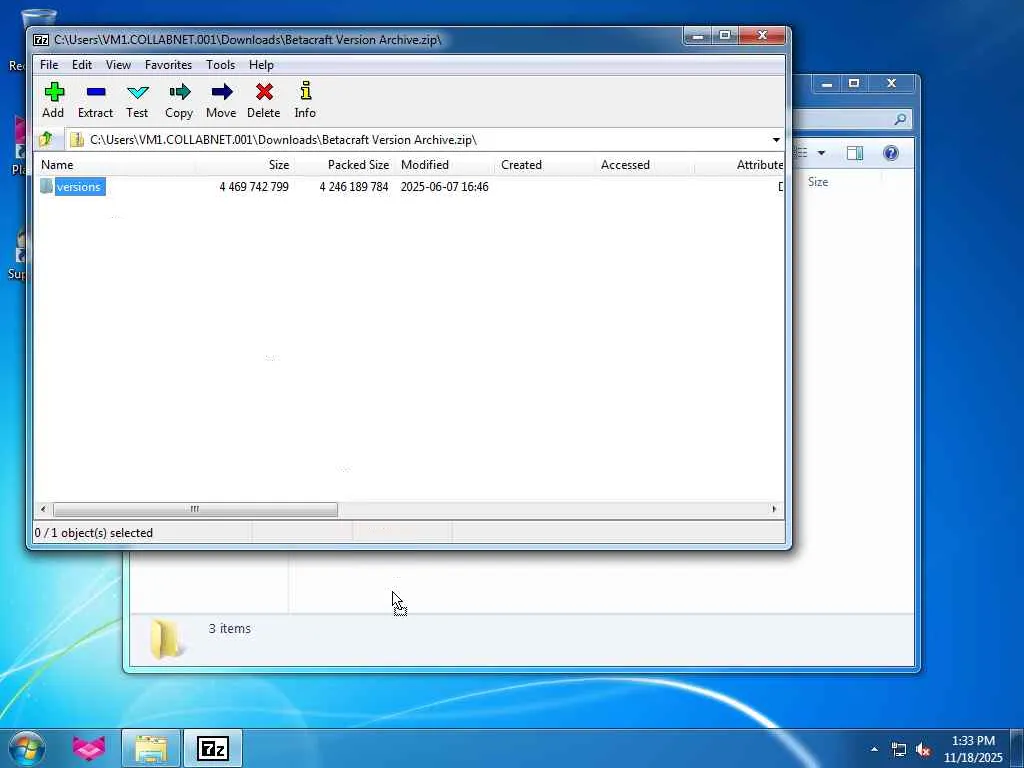Sort by Created column
This screenshot has width=1024, height=768.
click(545, 165)
